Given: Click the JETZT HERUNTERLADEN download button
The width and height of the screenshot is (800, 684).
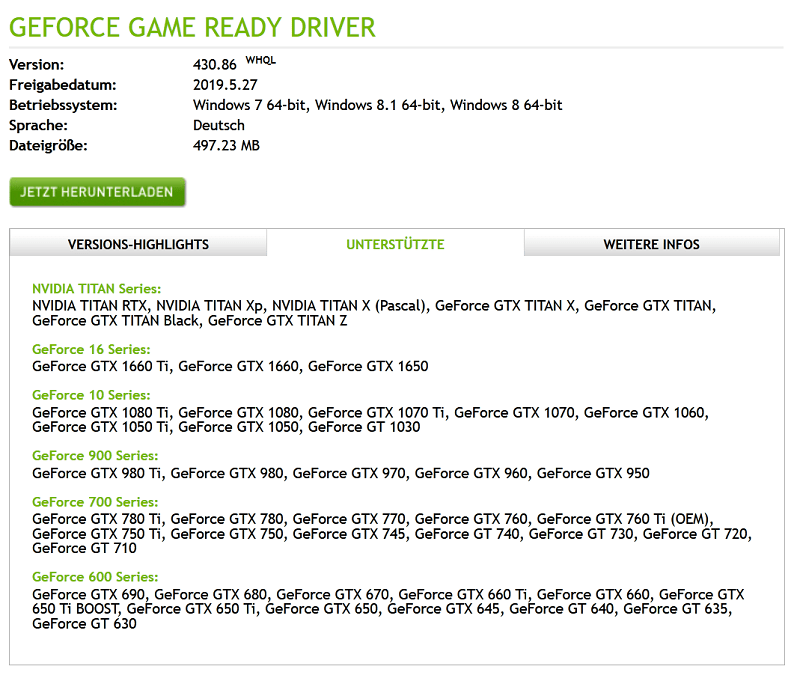Looking at the screenshot, I should (97, 192).
